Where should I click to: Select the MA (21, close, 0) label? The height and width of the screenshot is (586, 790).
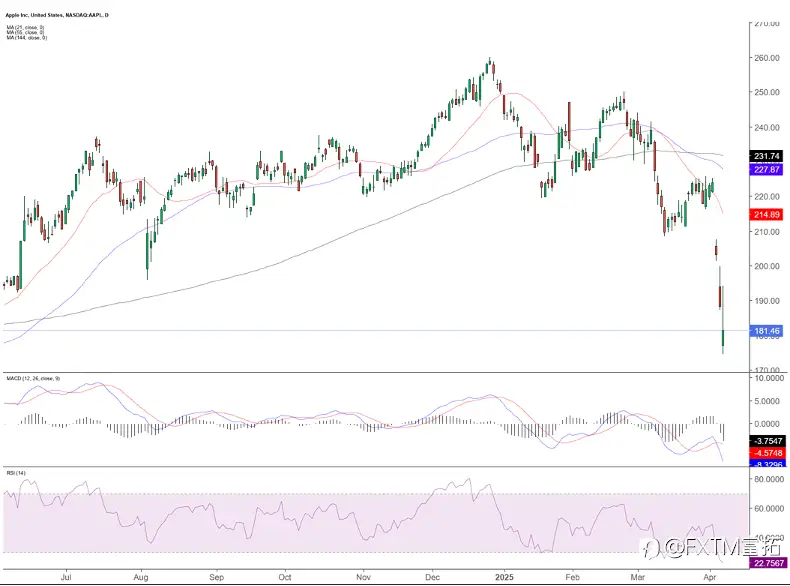(25, 27)
